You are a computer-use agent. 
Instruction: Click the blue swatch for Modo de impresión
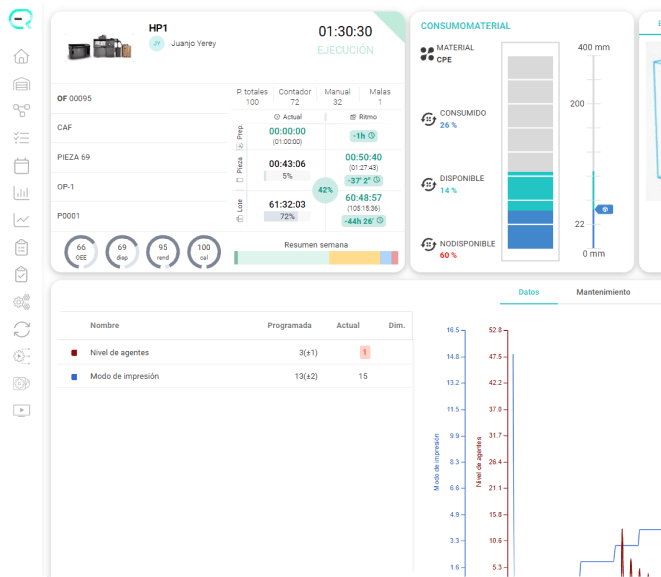tap(74, 377)
